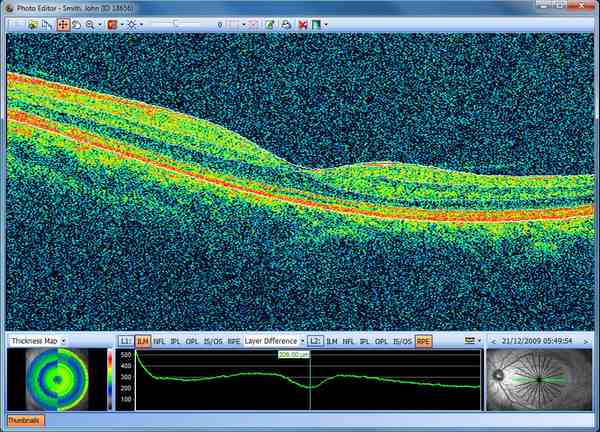600x432 pixels.
Task: Toggle L2 NFL layer selection
Action: (348, 341)
